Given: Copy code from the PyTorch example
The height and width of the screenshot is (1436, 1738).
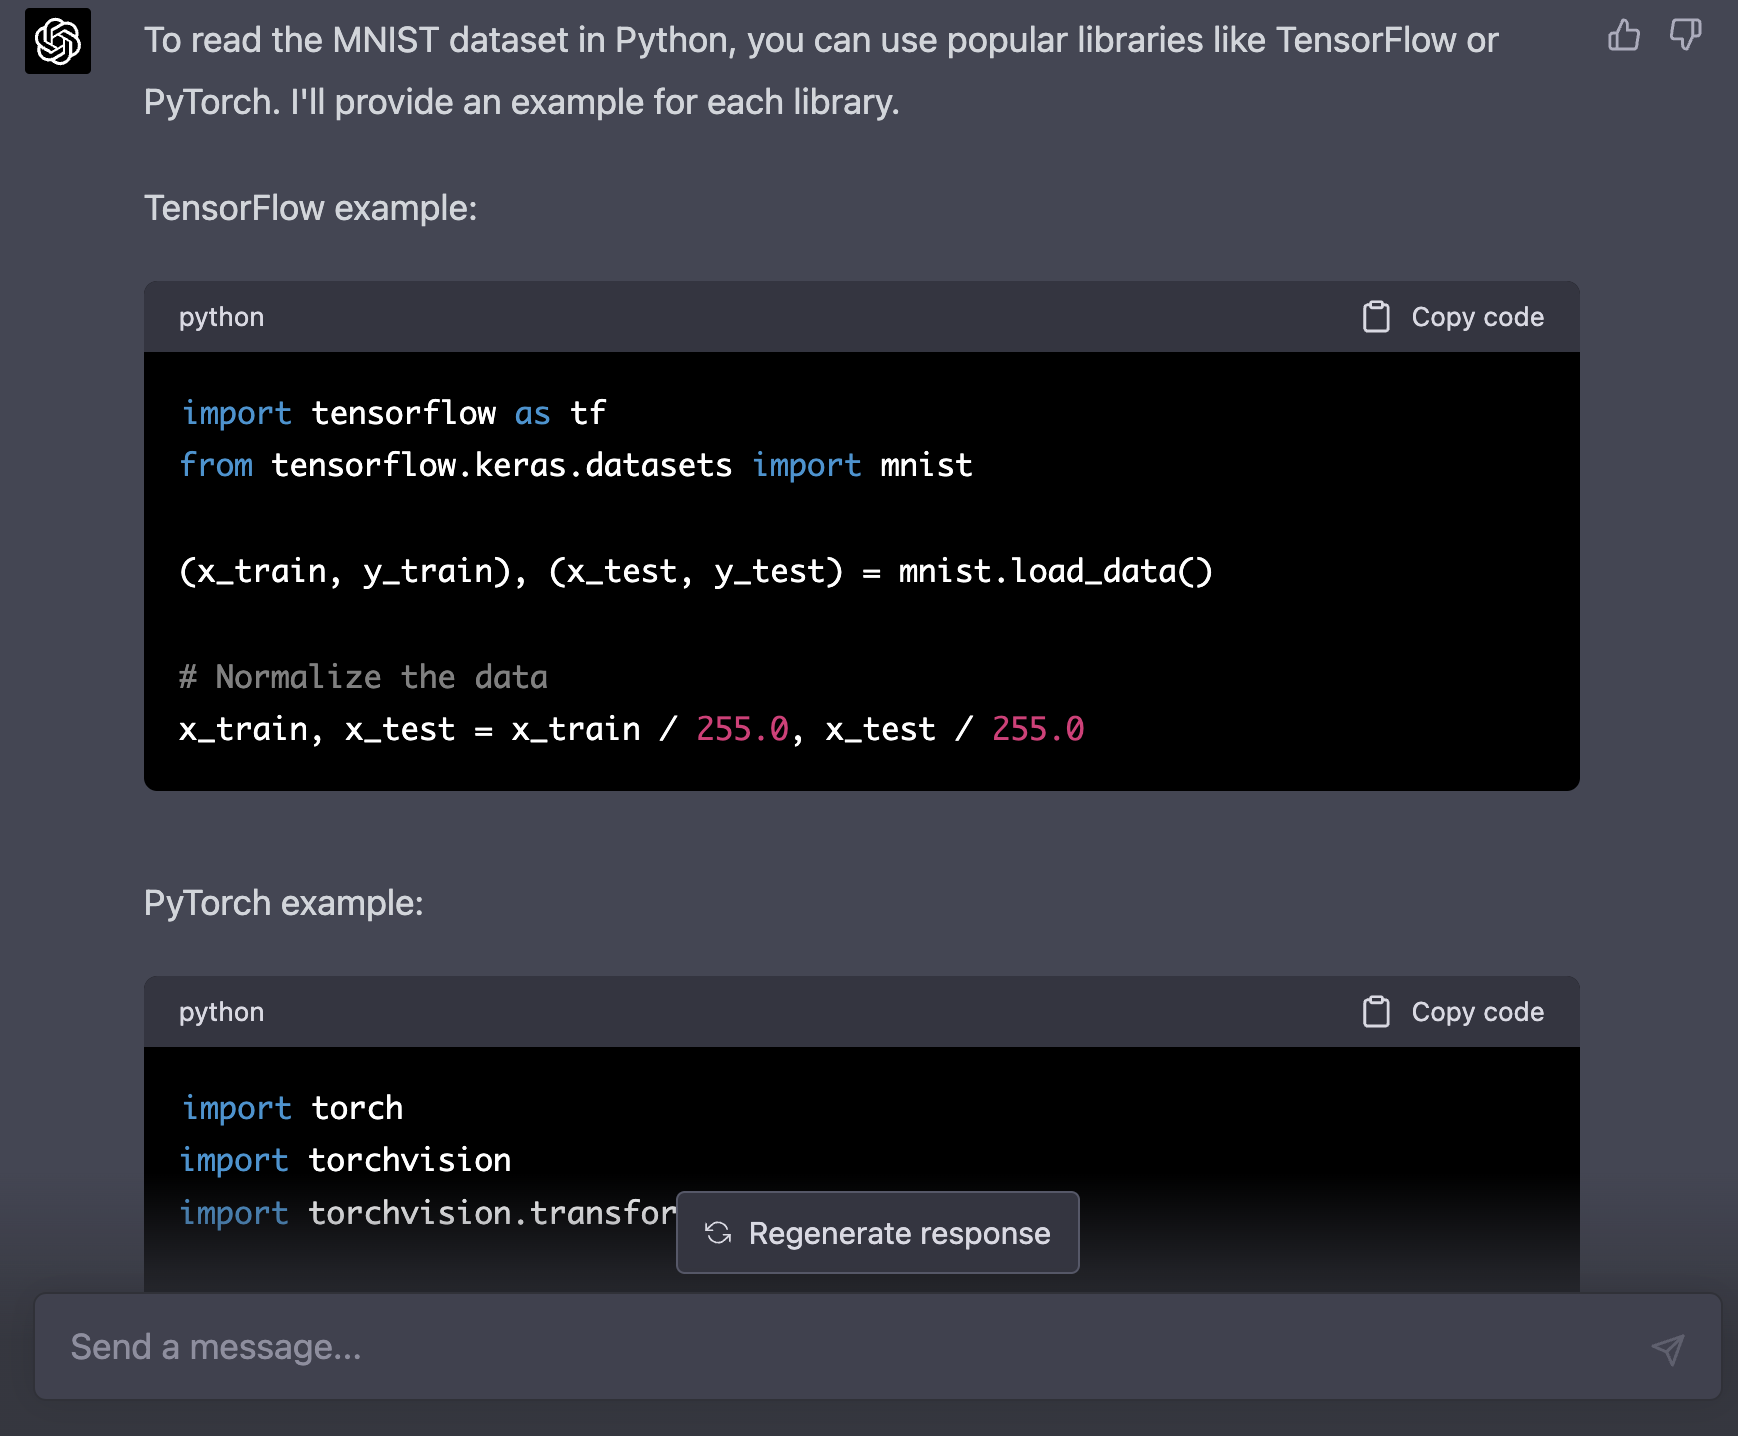Looking at the screenshot, I should (1453, 1012).
